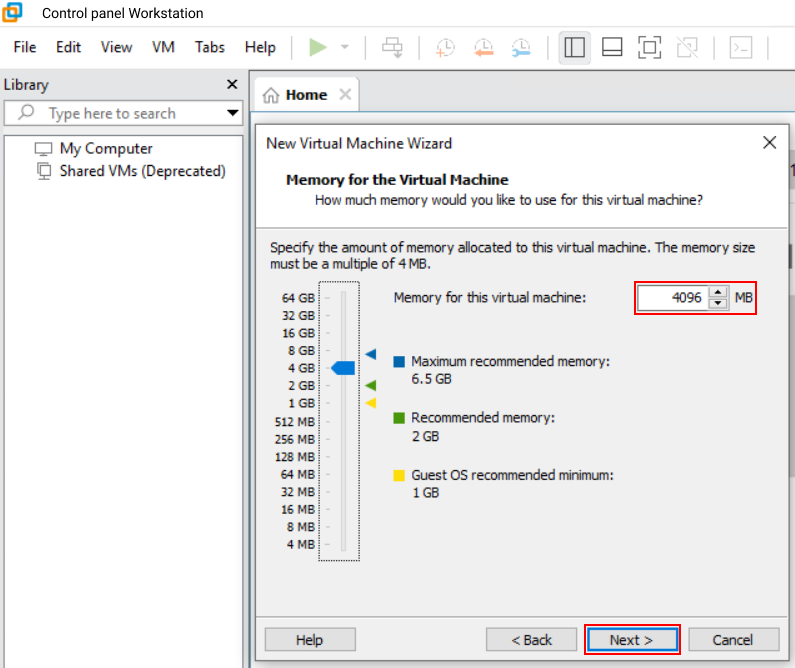Open the snapshot manager icon
The image size is (795, 668).
[521, 47]
